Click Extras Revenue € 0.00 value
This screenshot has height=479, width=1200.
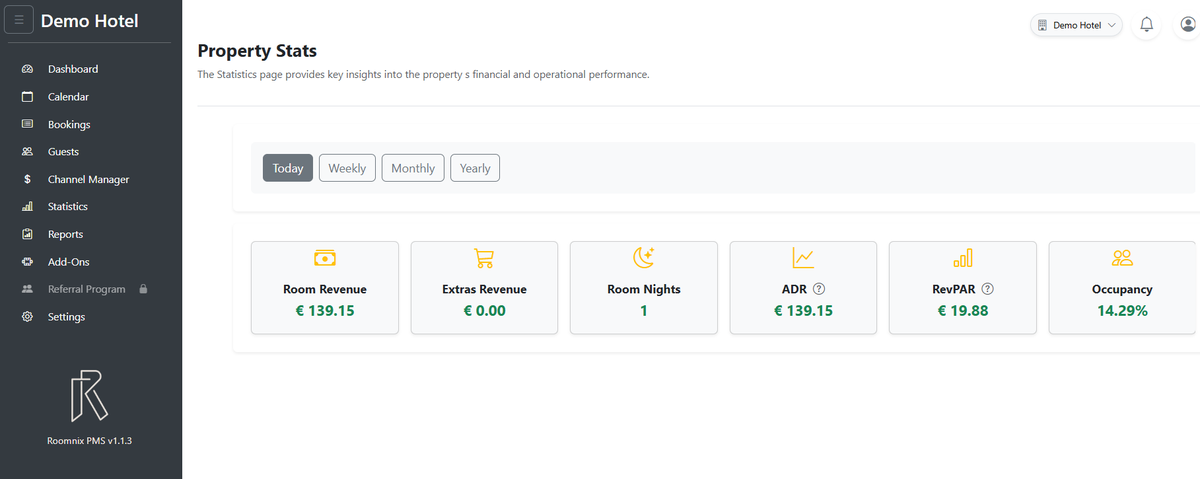click(484, 311)
